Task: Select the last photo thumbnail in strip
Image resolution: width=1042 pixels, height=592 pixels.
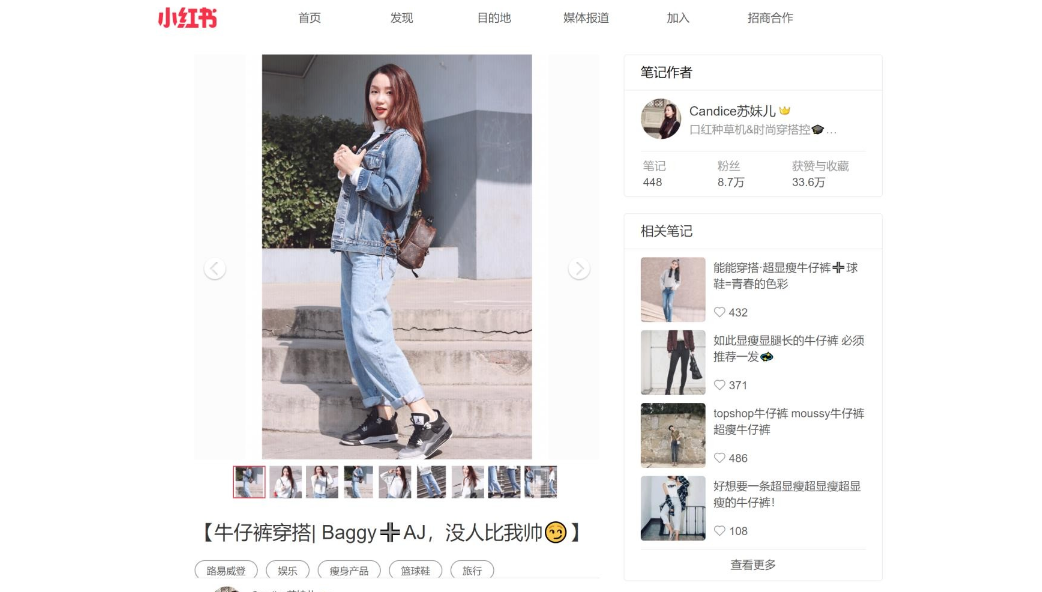Action: [540, 482]
